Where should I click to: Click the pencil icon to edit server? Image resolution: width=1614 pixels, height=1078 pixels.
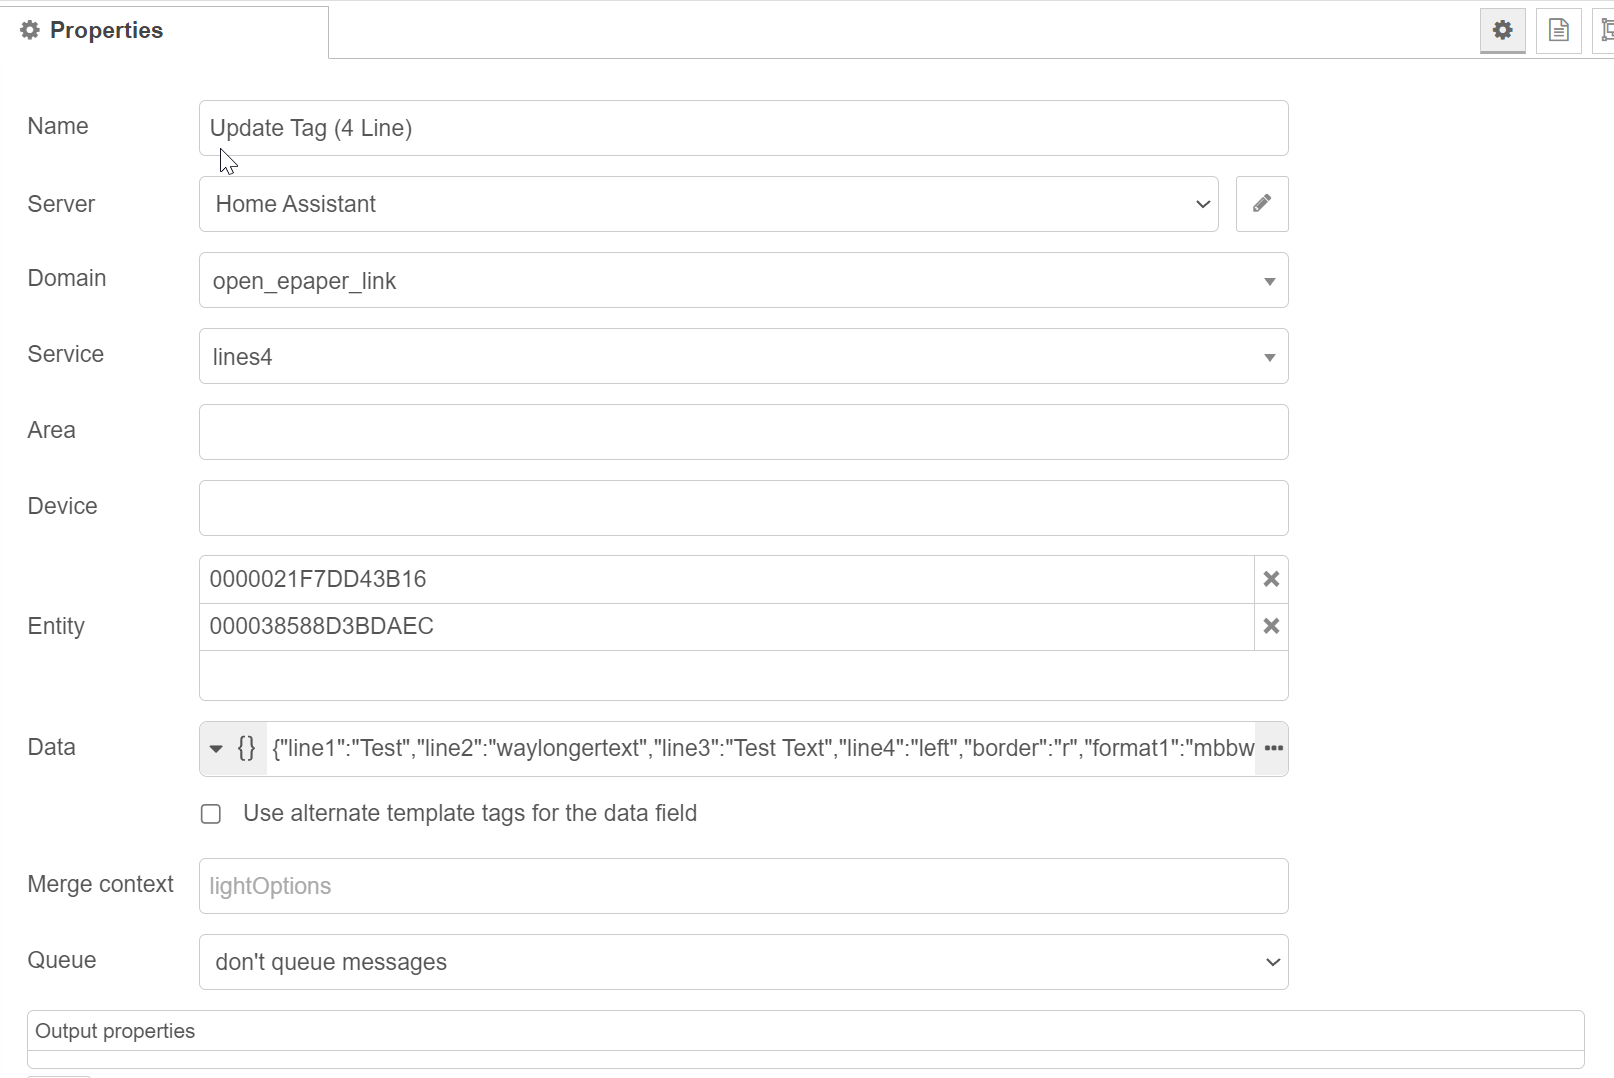coord(1262,204)
